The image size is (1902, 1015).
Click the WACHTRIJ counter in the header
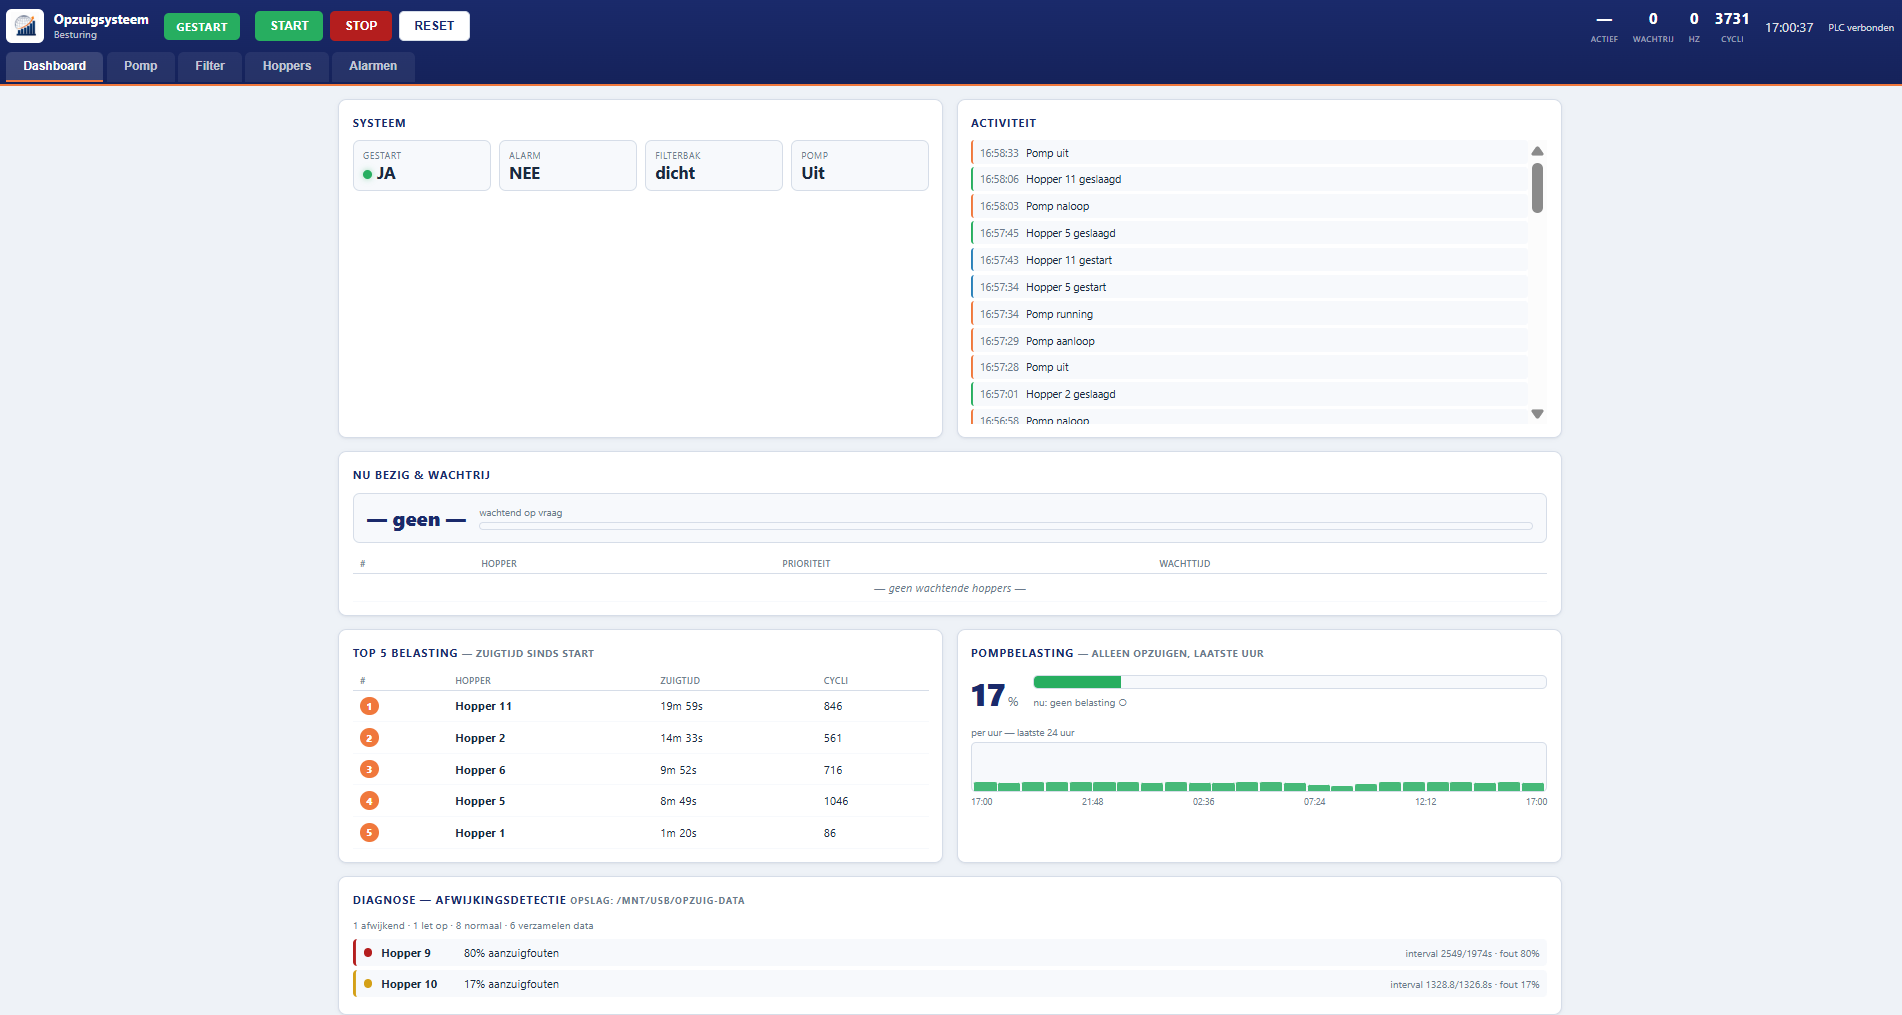[x=1653, y=26]
